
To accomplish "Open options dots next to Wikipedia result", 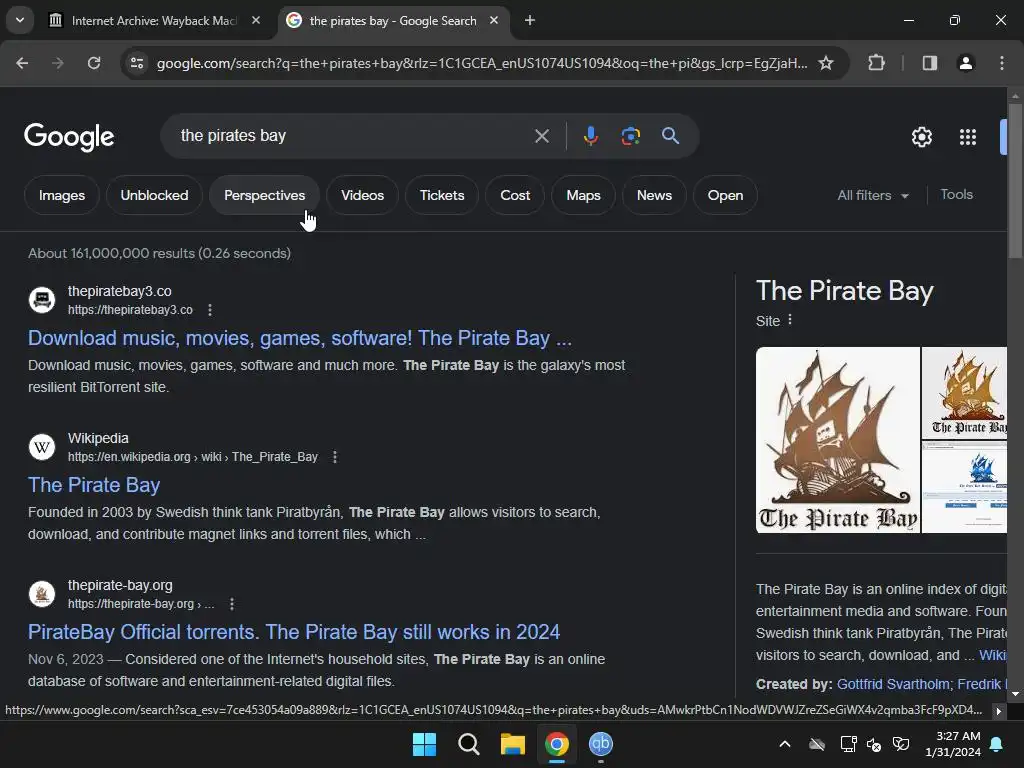I will pyautogui.click(x=335, y=456).
